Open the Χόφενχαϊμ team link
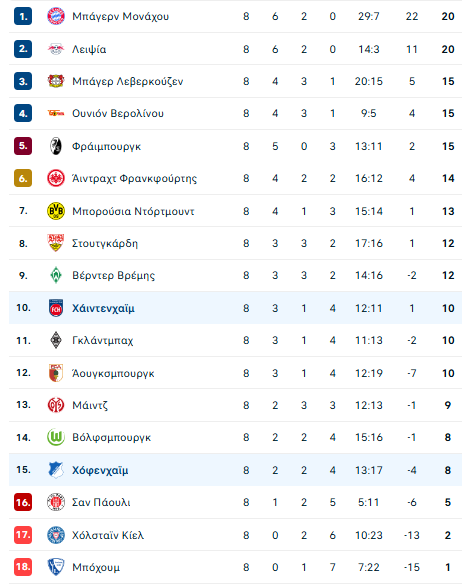 tap(100, 470)
